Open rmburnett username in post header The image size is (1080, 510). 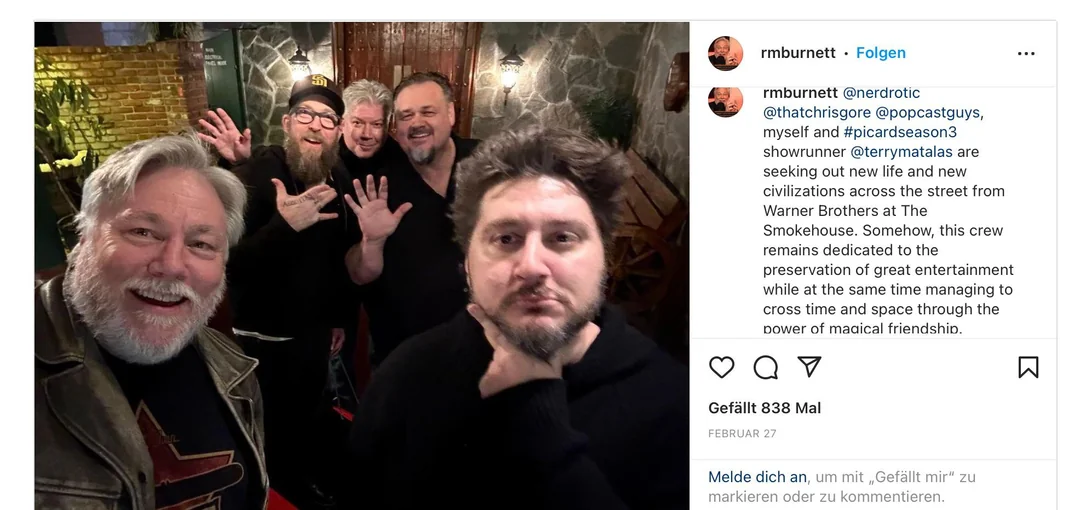click(x=798, y=53)
